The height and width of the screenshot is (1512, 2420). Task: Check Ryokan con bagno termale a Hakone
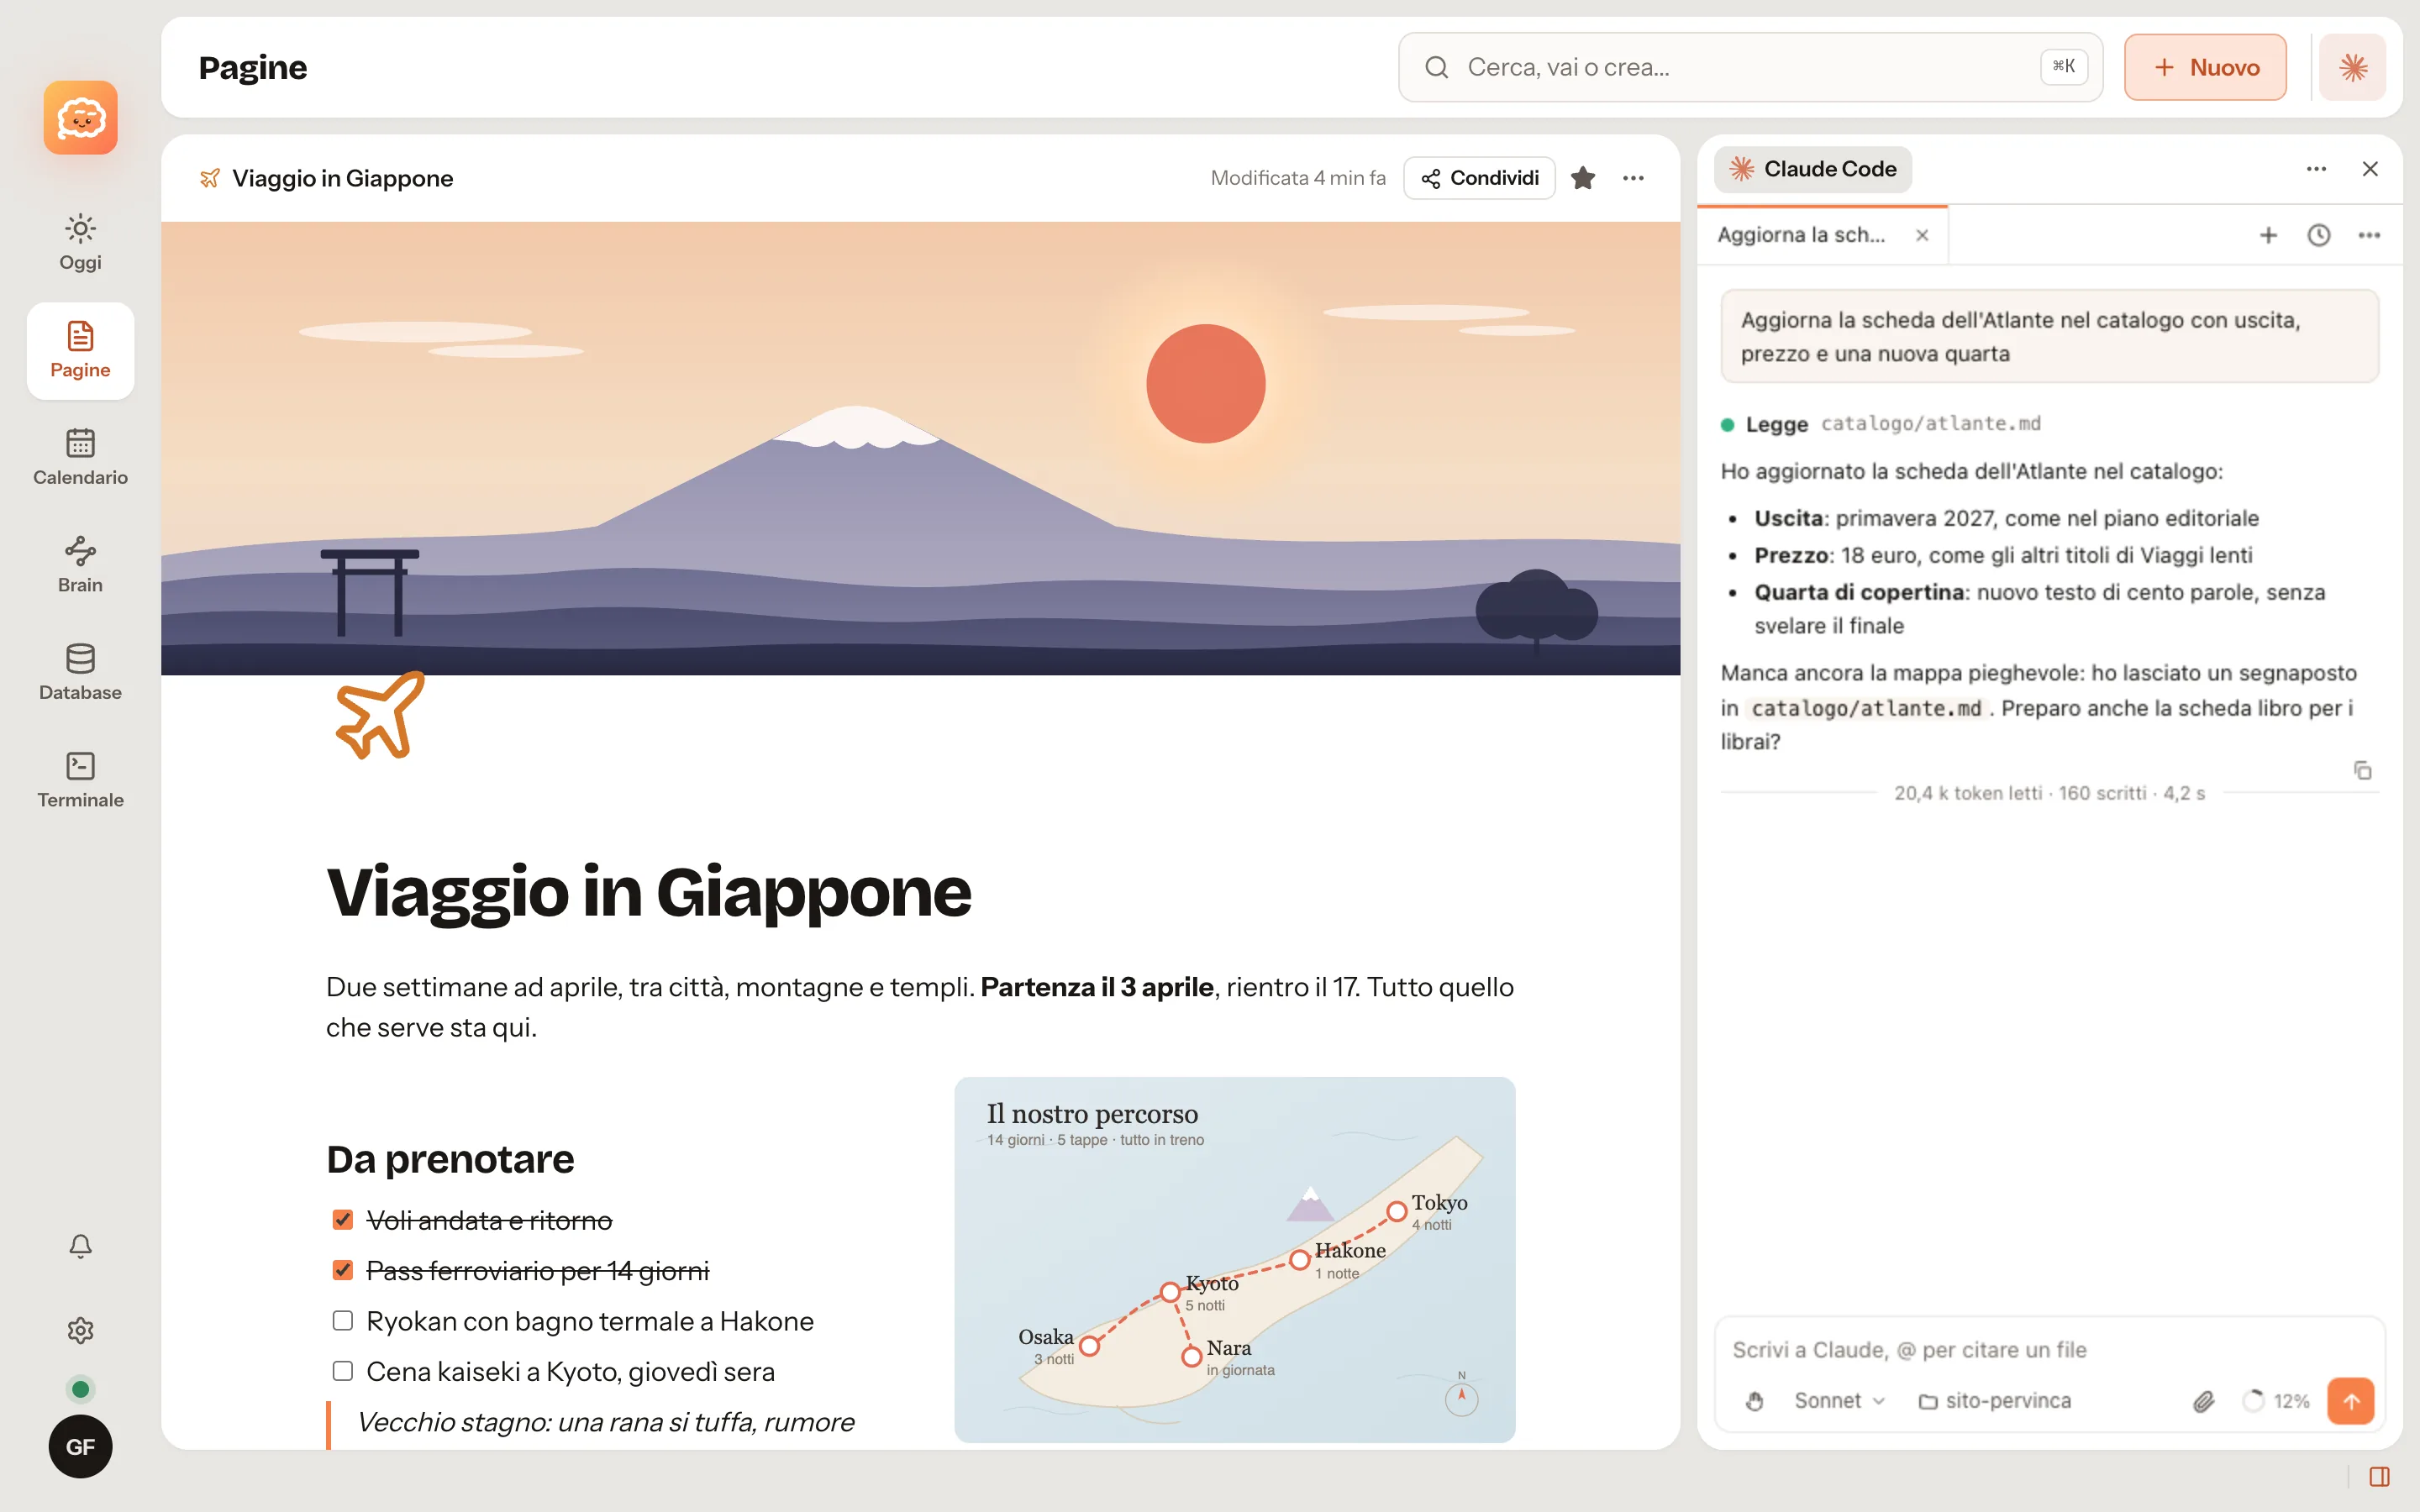[x=343, y=1321]
